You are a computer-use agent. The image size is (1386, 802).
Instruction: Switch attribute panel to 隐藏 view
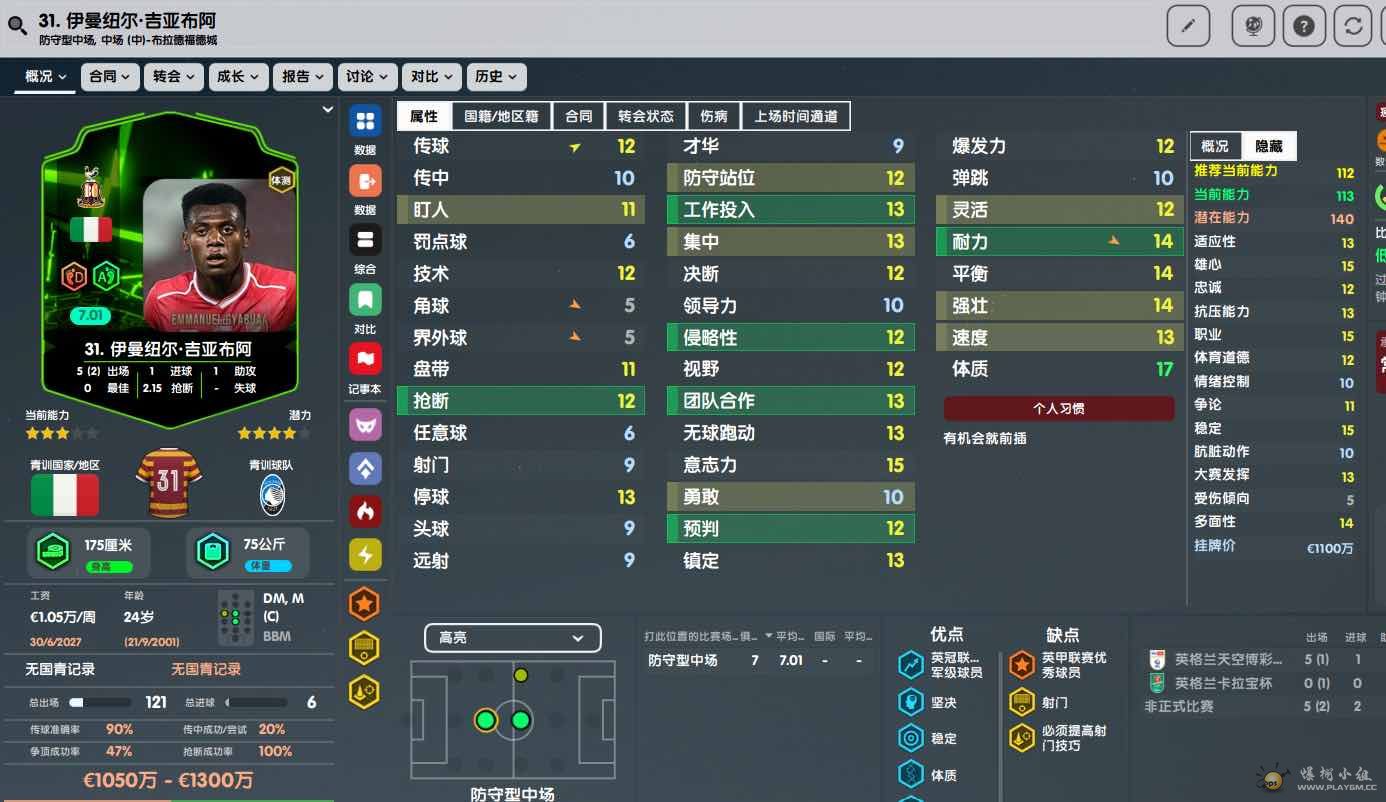tap(1268, 146)
